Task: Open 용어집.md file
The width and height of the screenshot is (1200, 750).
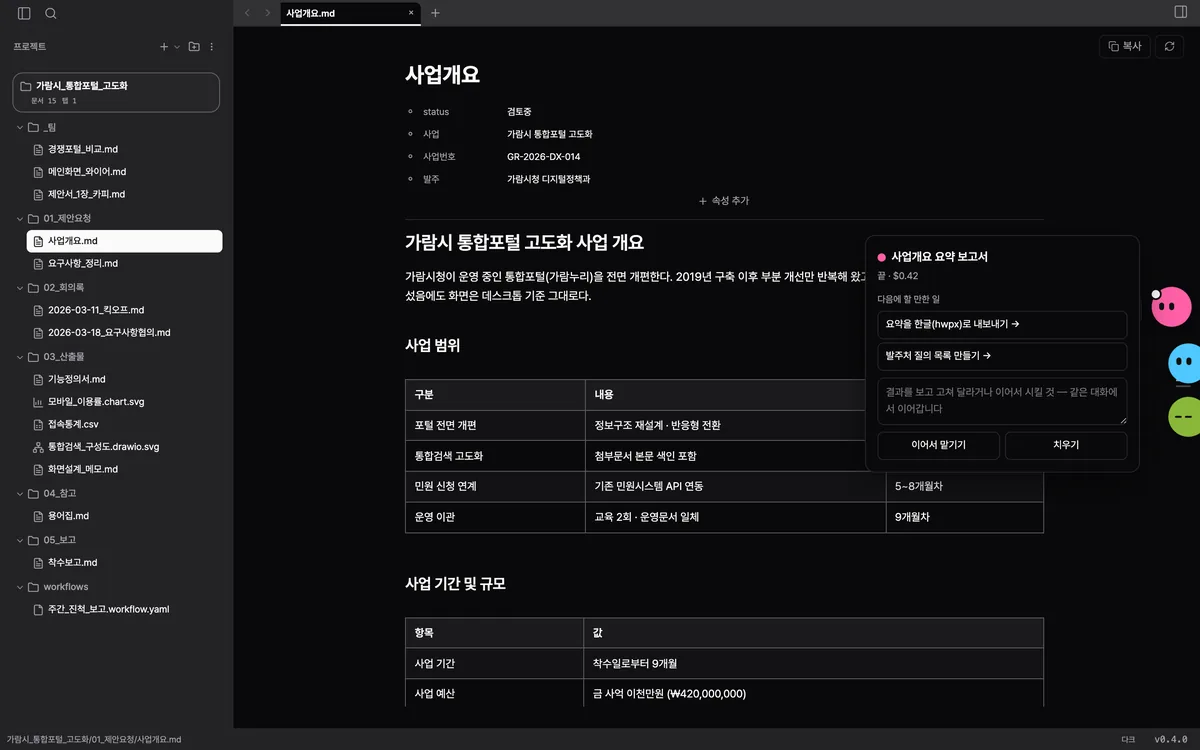Action: pyautogui.click(x=124, y=516)
